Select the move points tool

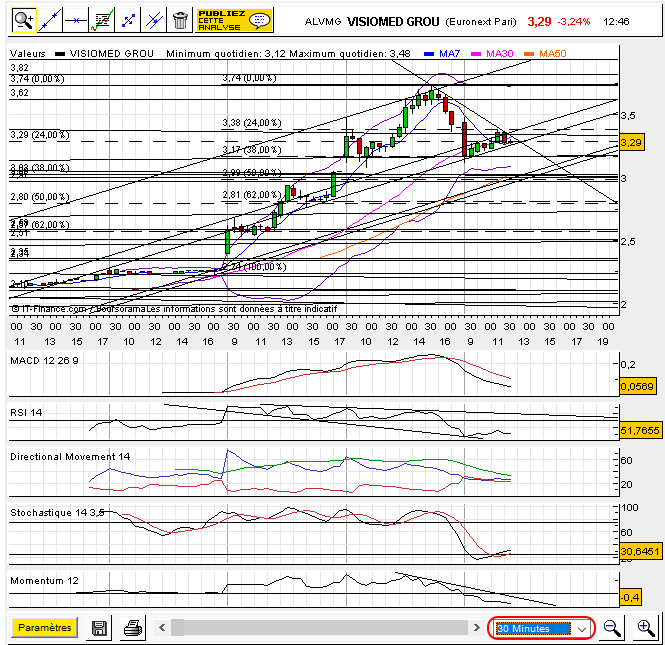point(128,20)
